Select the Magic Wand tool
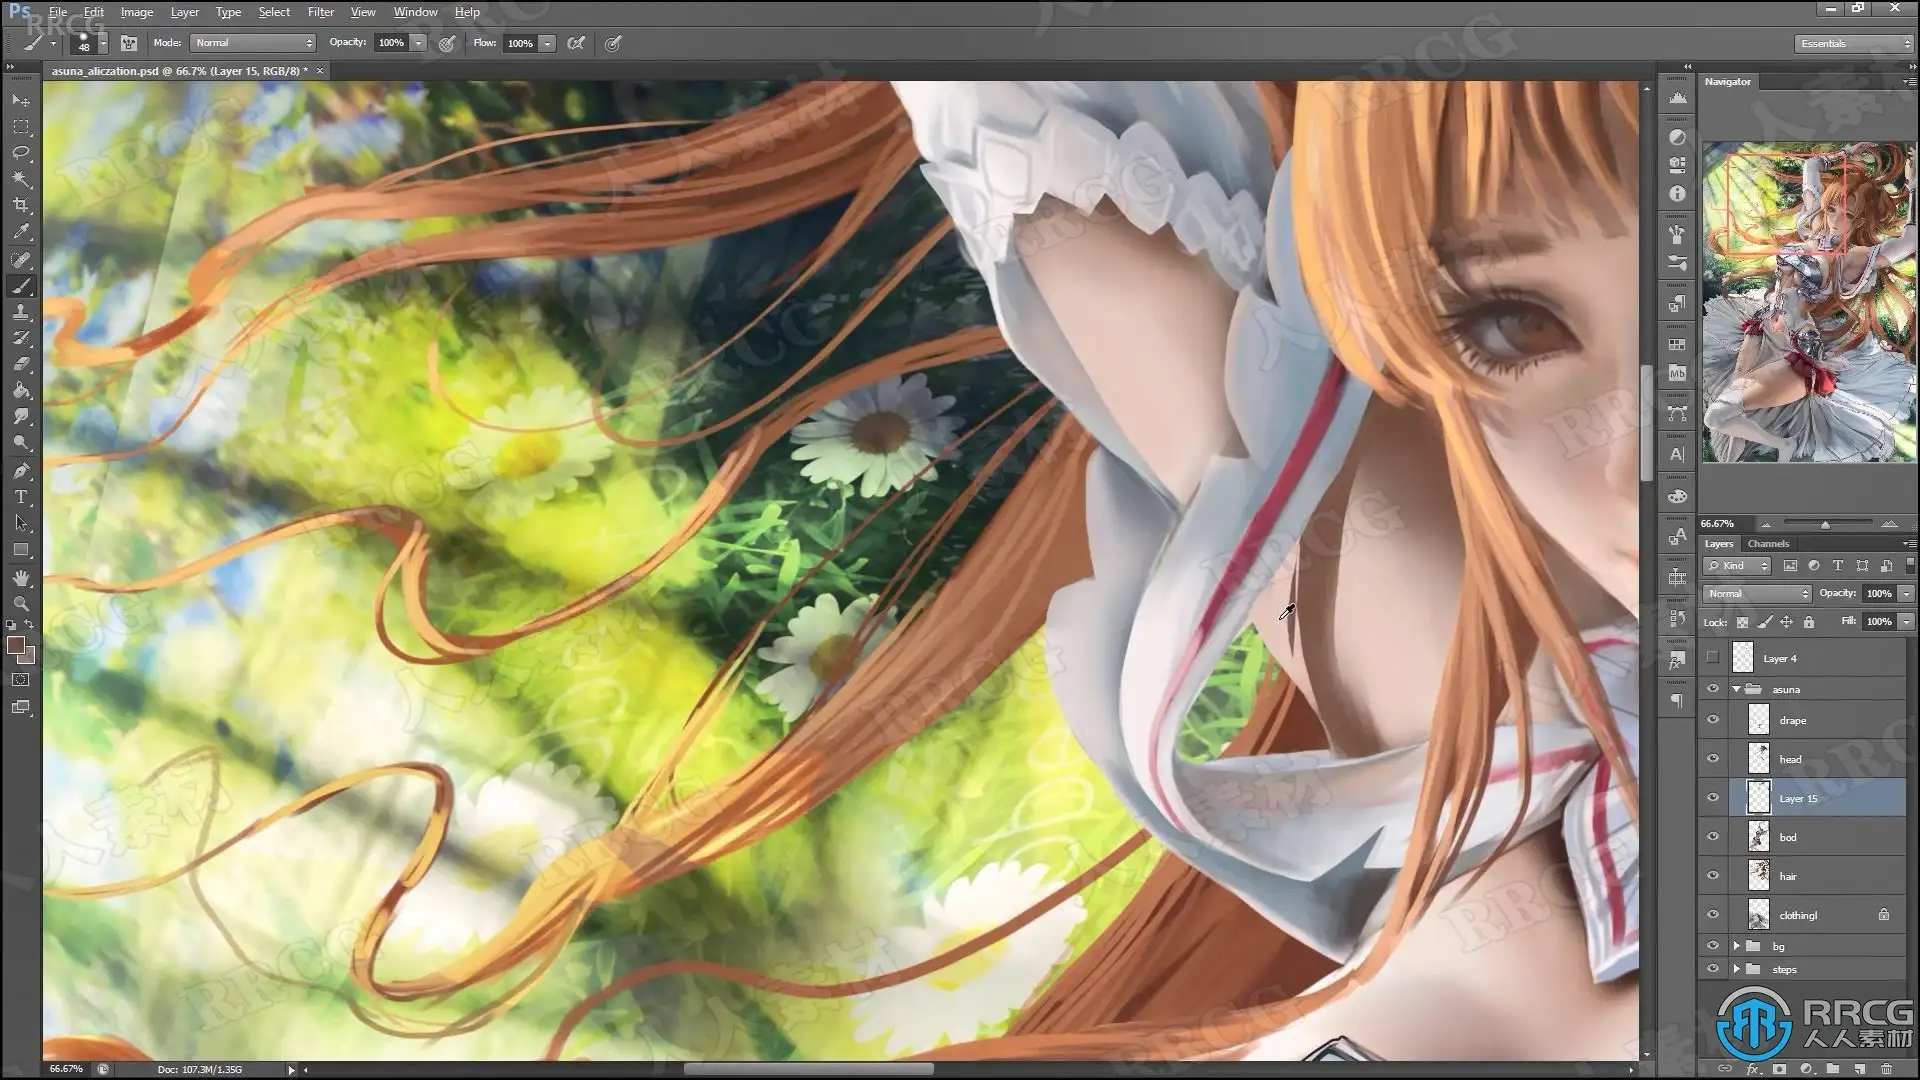 (21, 179)
